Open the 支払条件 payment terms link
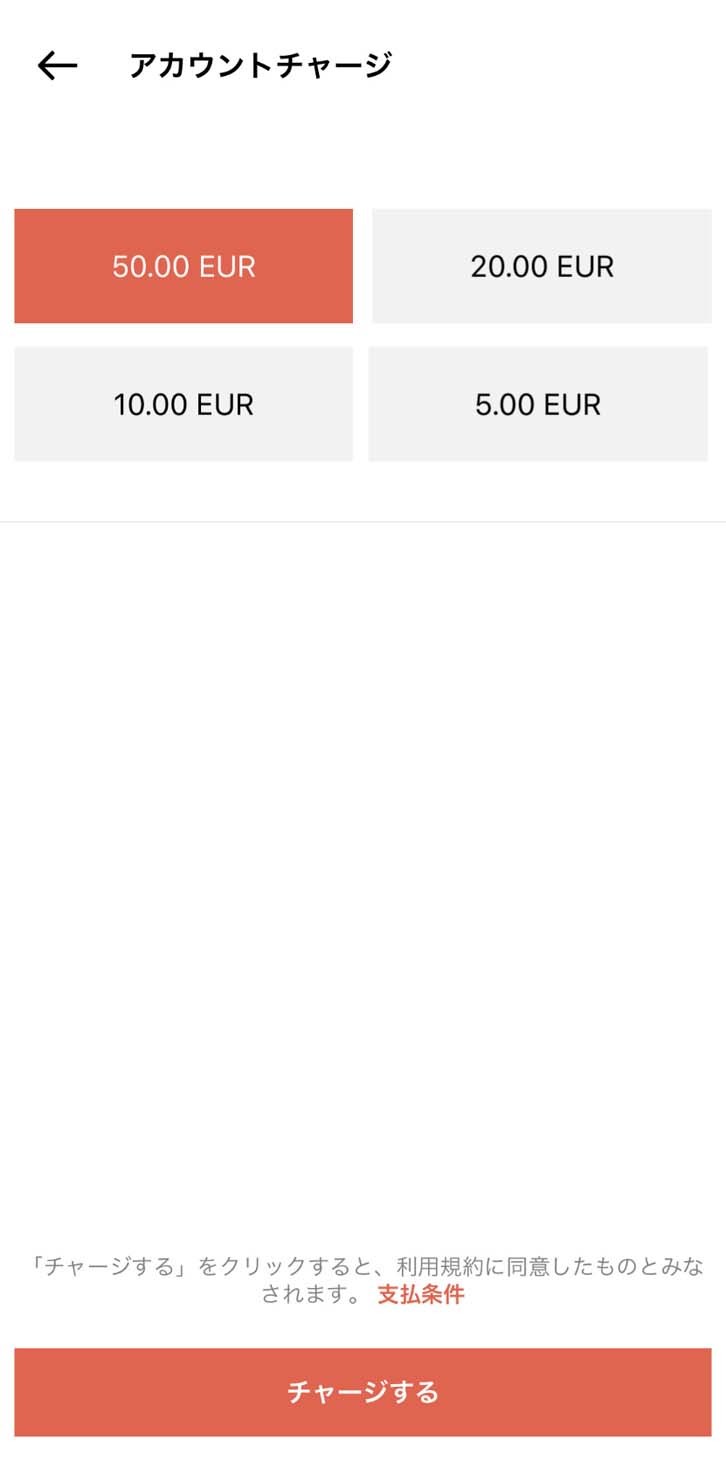Screen dimensions: 726x1468 pos(420,1295)
